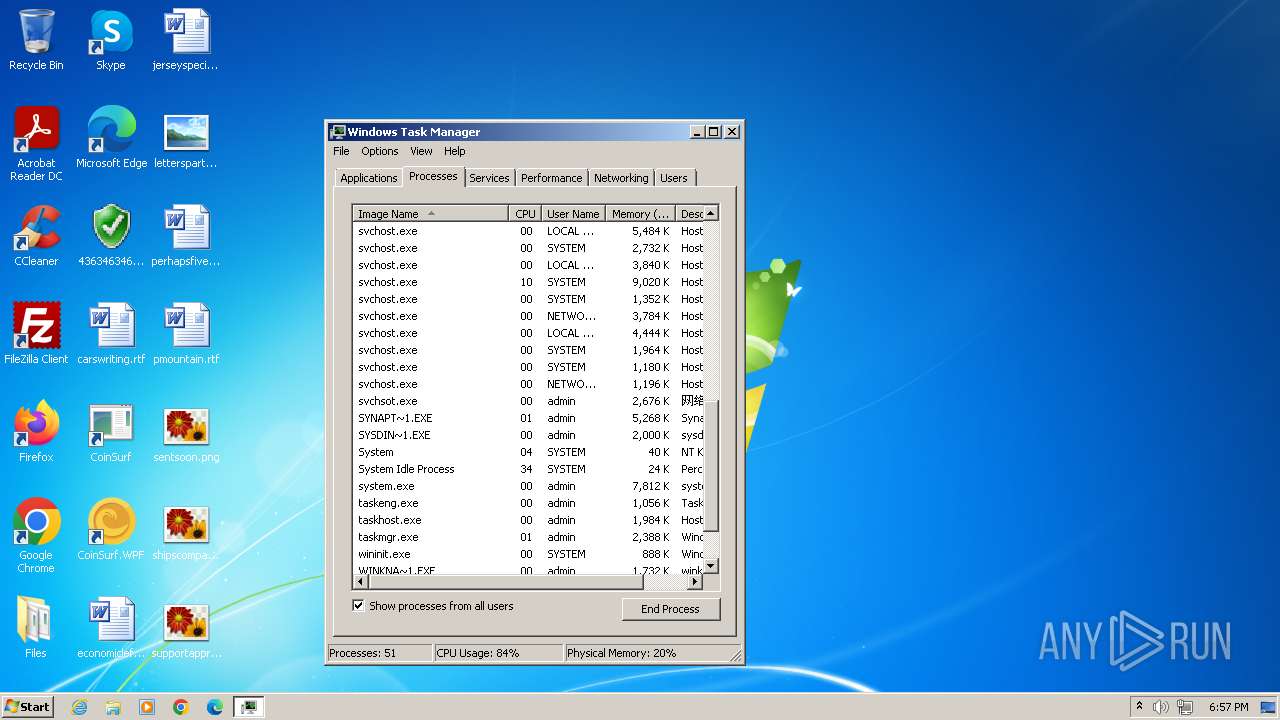Select the SYNAPT~1.EXE process row

529,418
